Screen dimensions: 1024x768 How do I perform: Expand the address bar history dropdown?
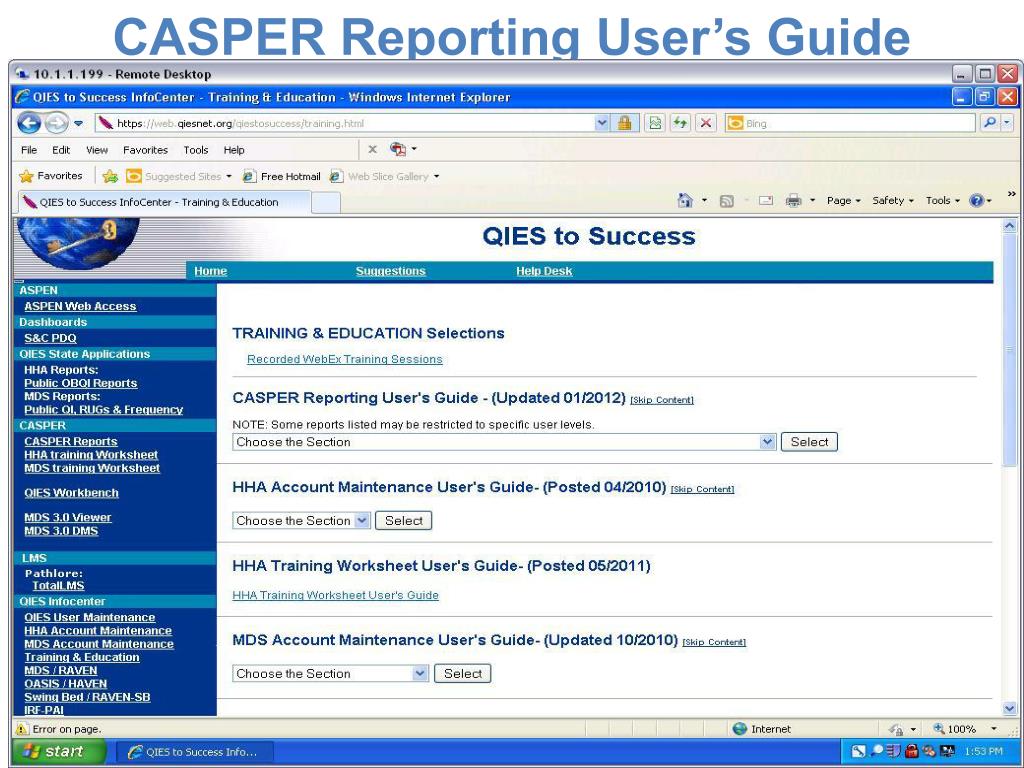602,123
